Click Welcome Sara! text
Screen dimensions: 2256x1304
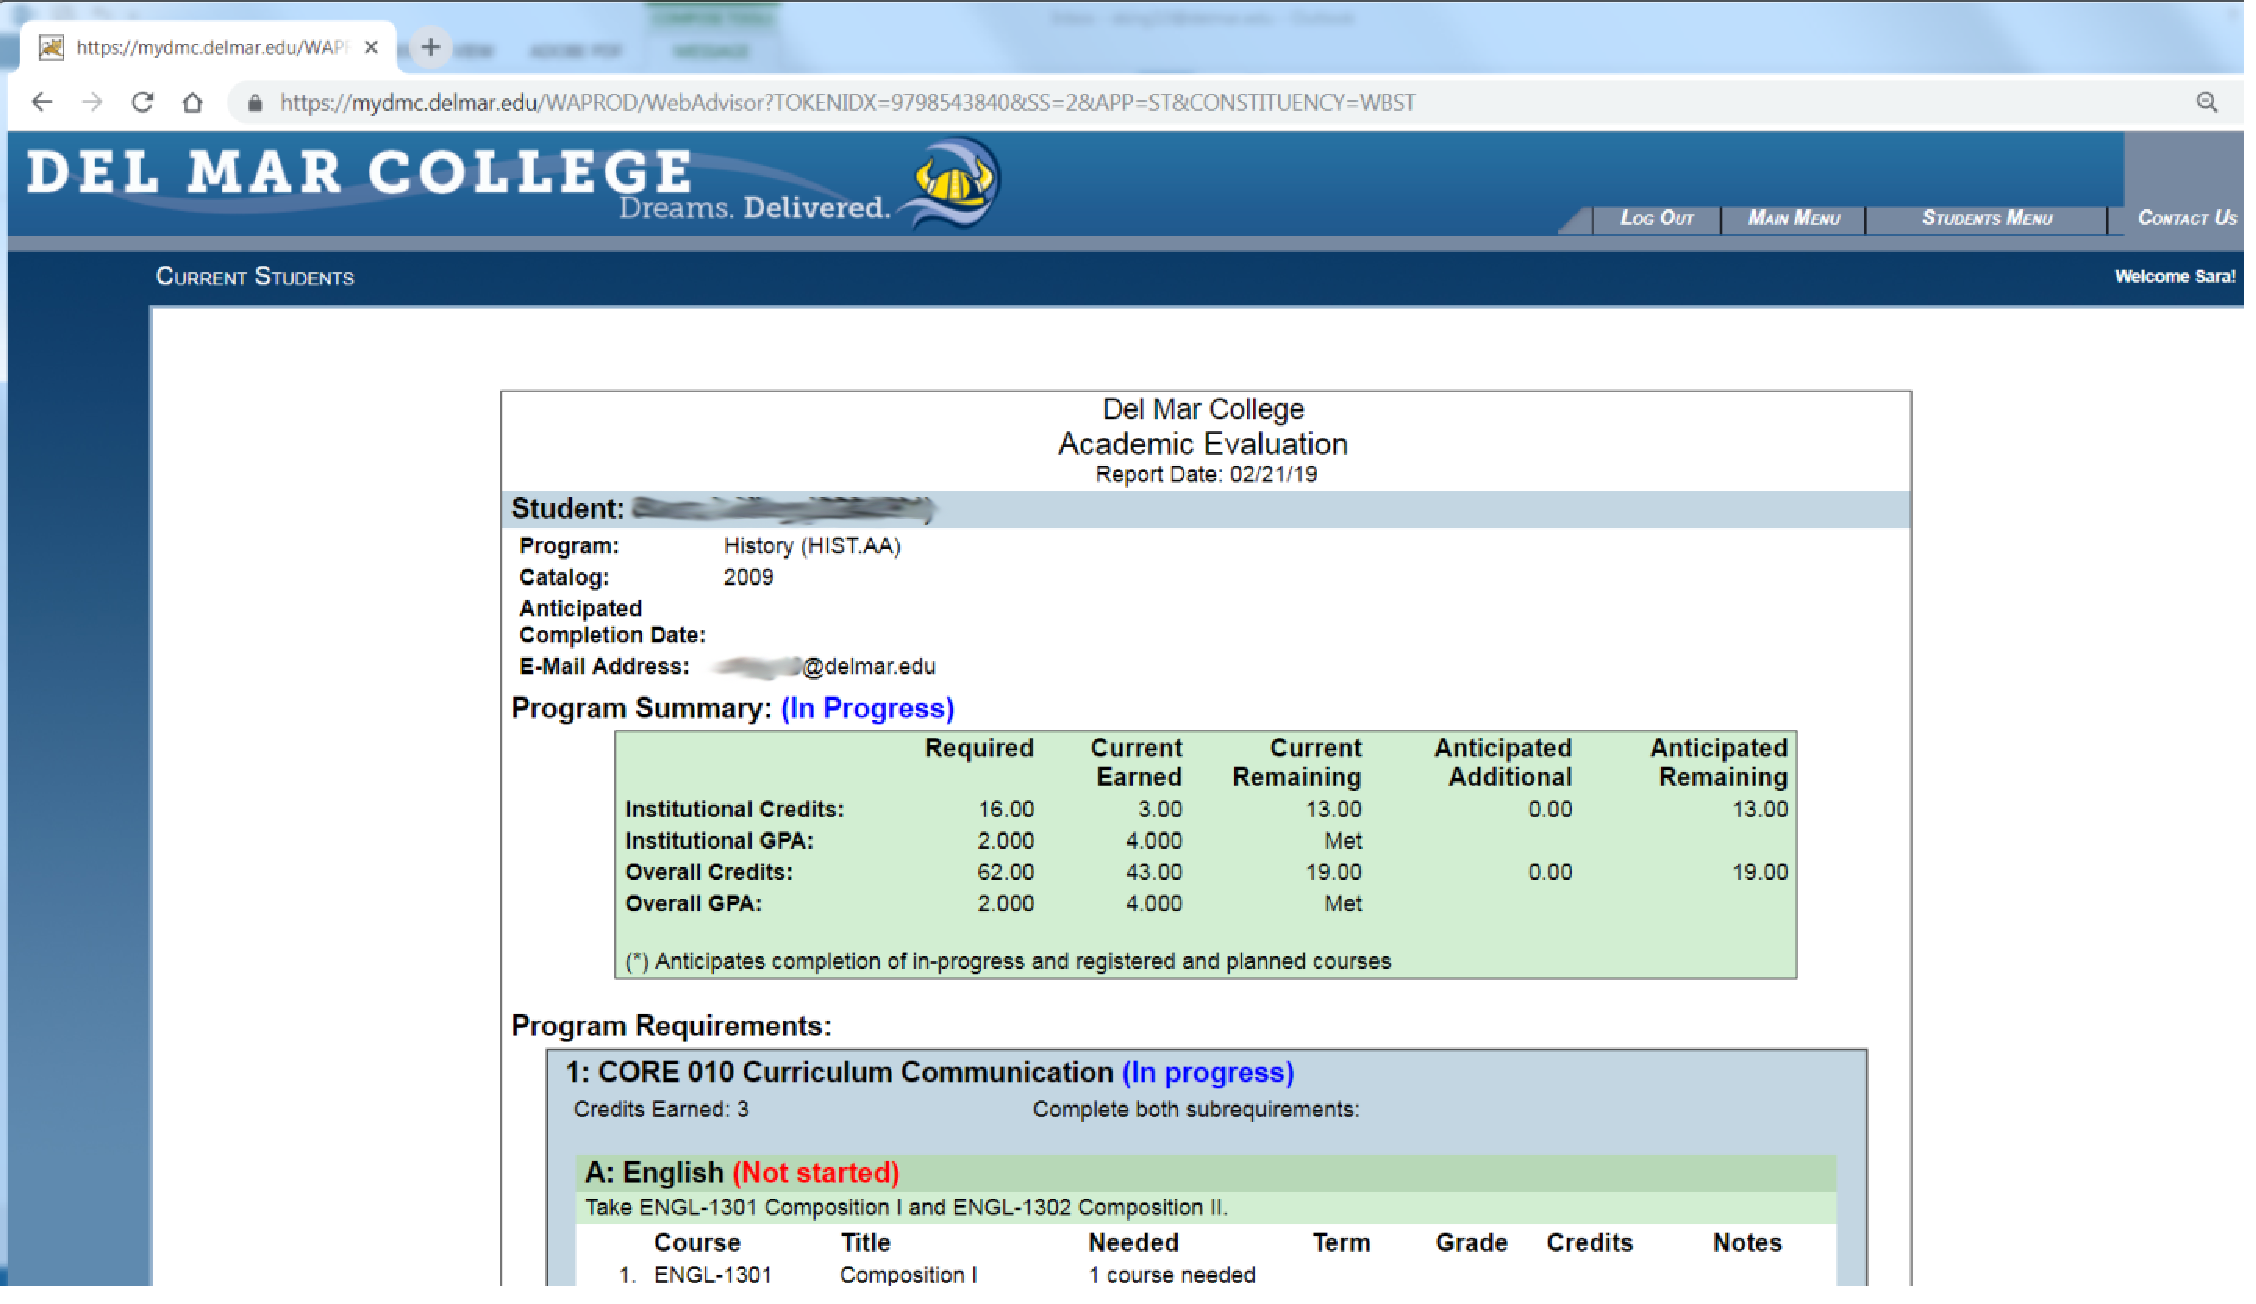click(x=2175, y=276)
